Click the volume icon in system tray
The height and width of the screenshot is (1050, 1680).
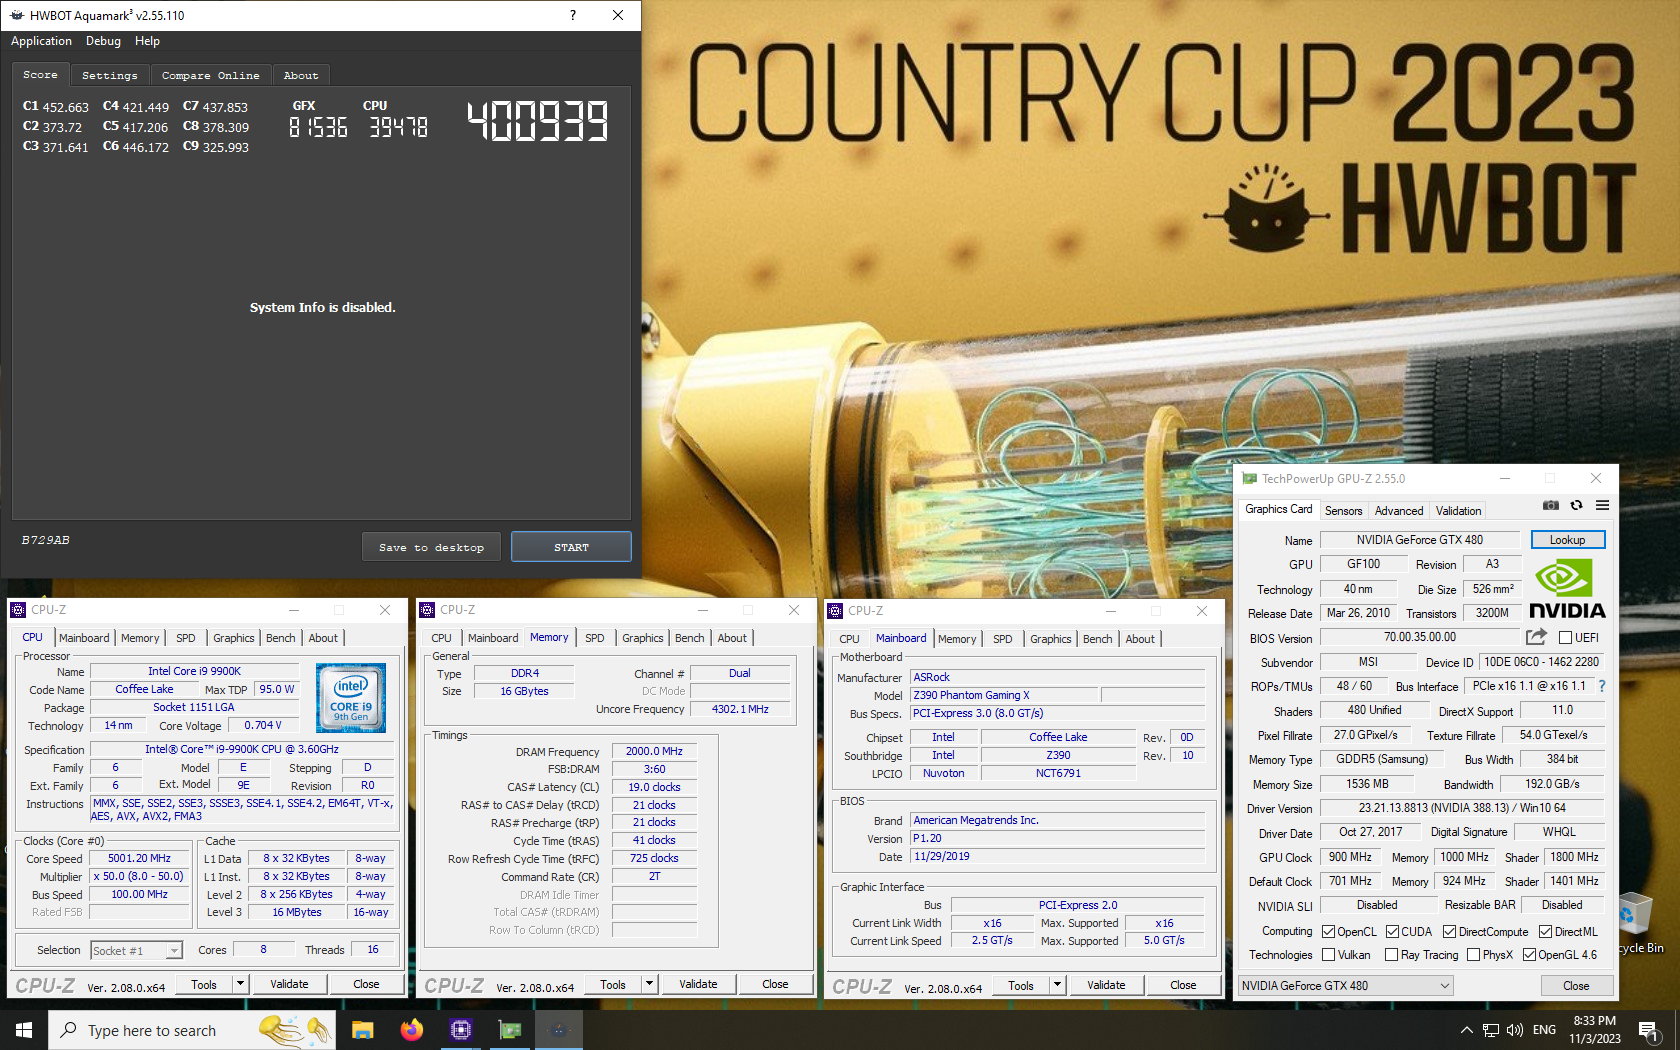coord(1514,1030)
